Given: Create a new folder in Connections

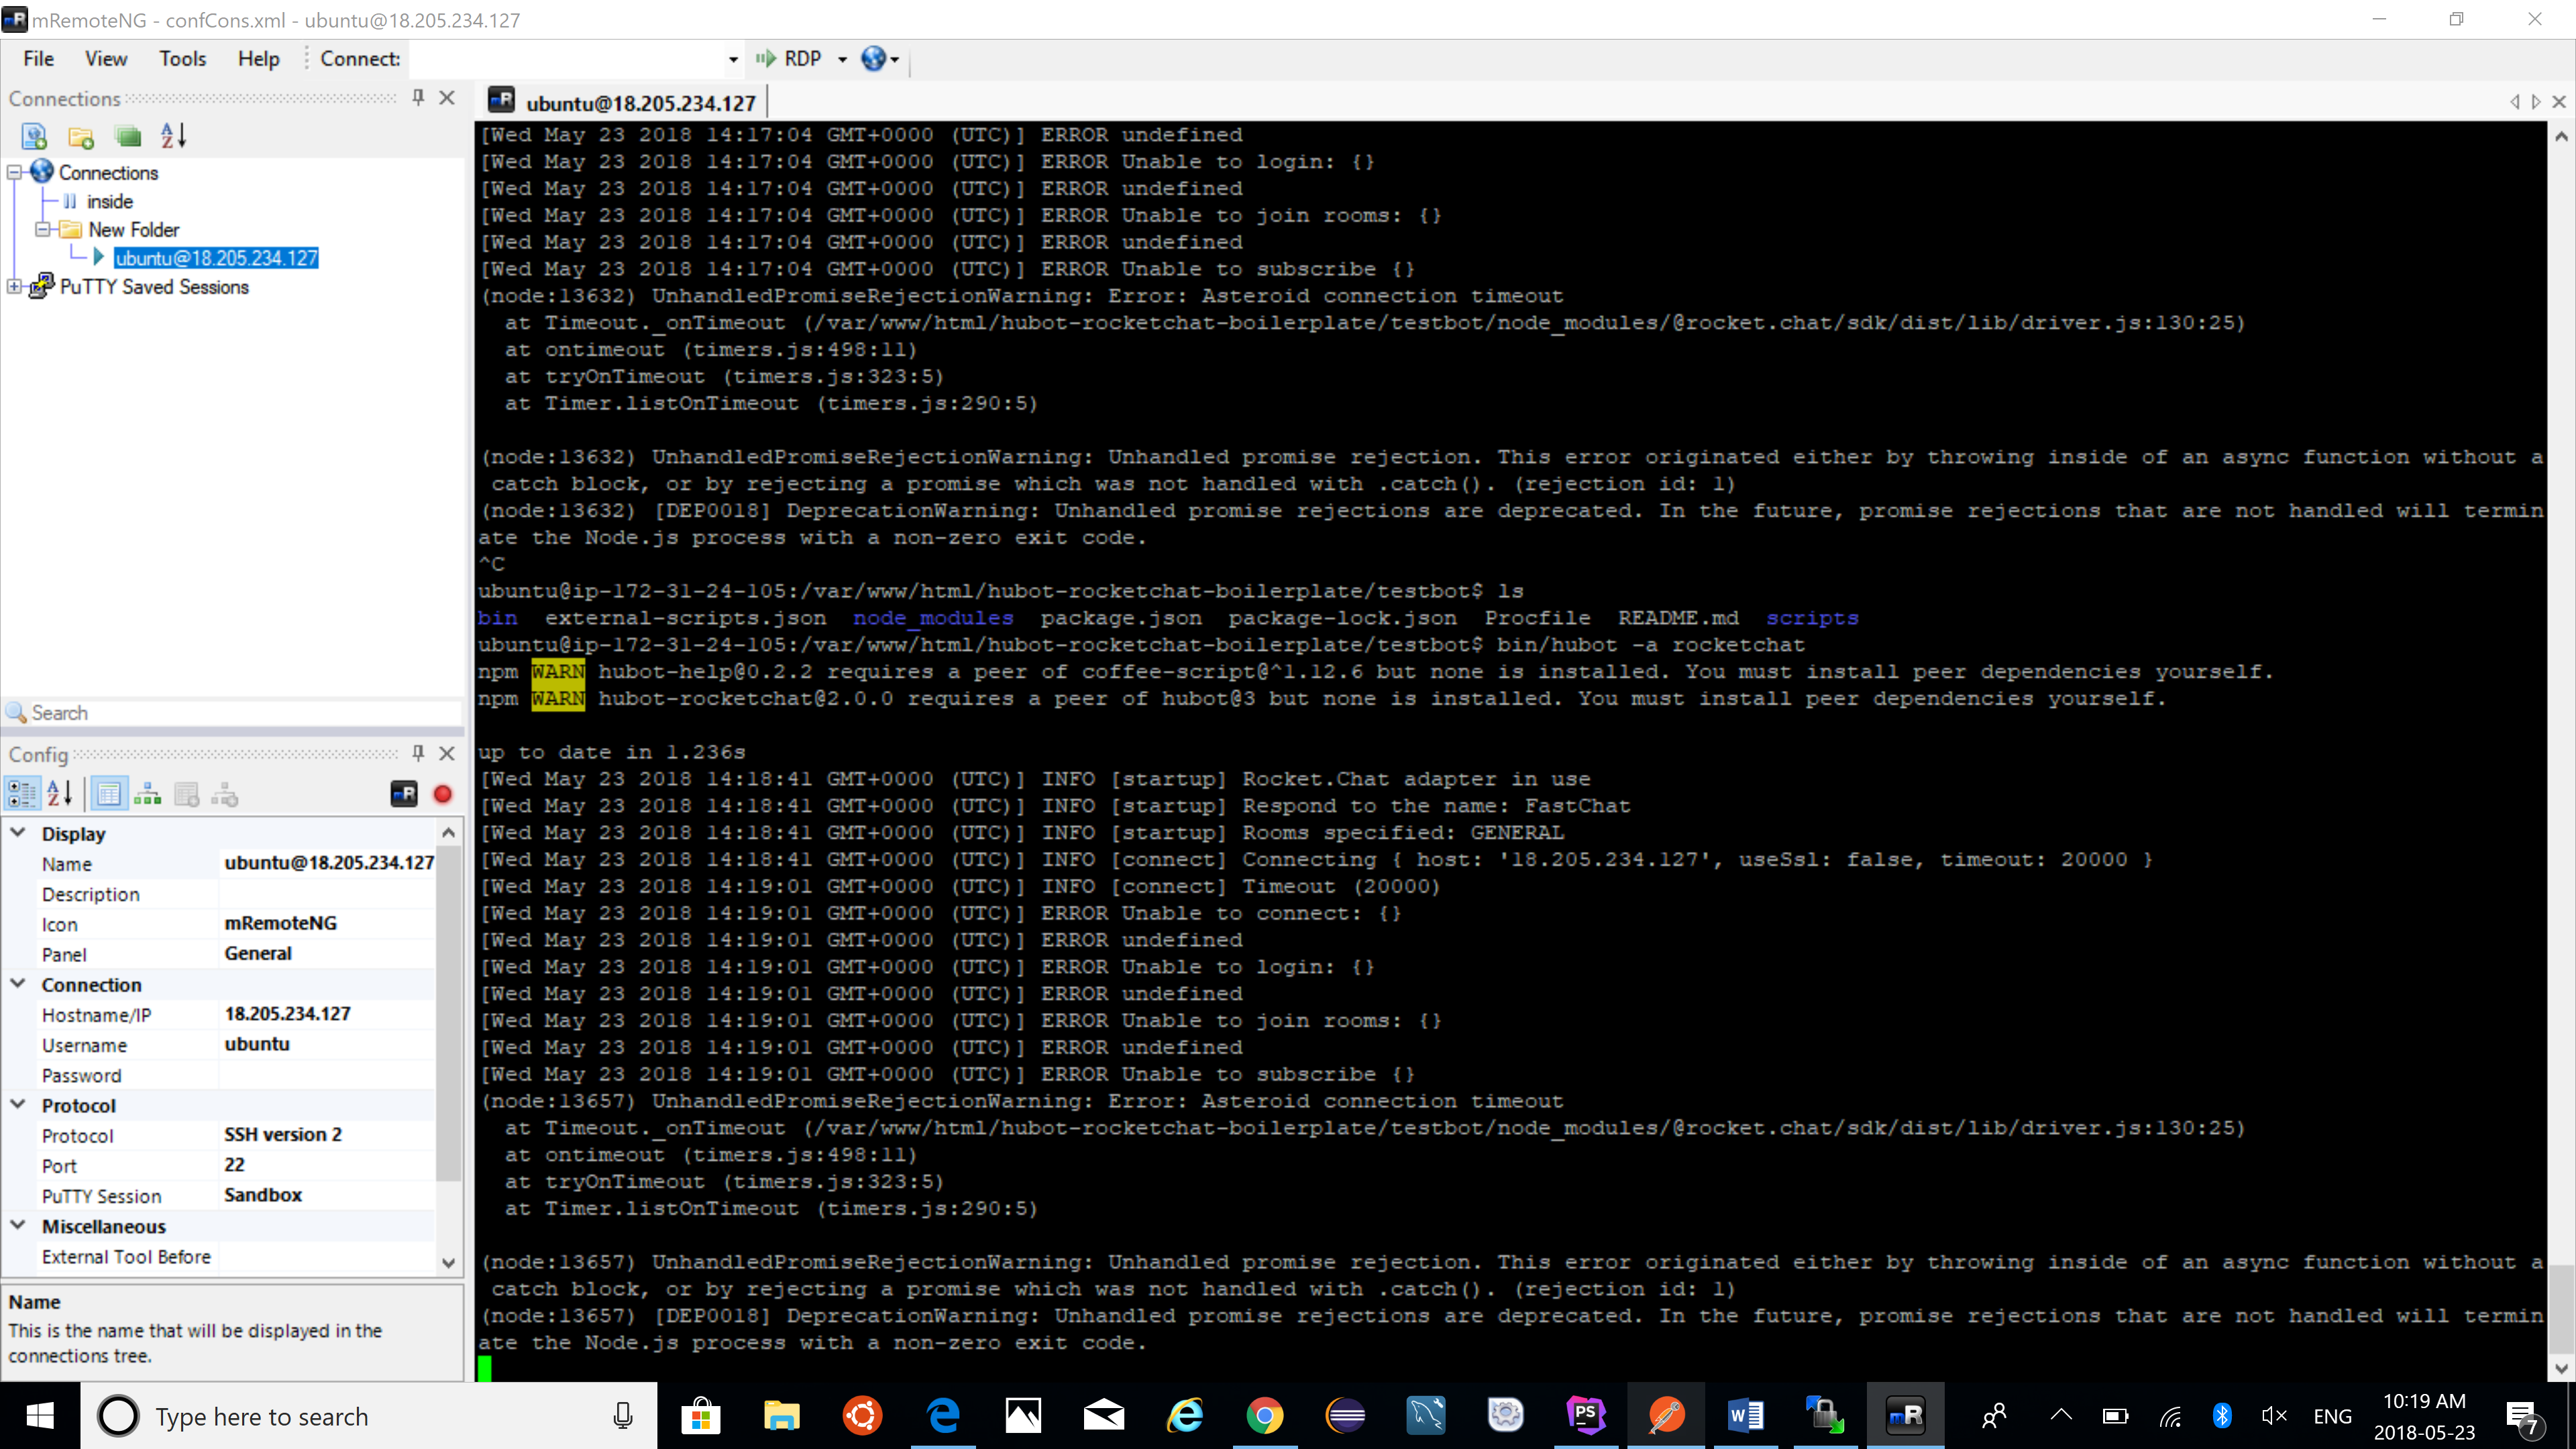Looking at the screenshot, I should tap(80, 136).
